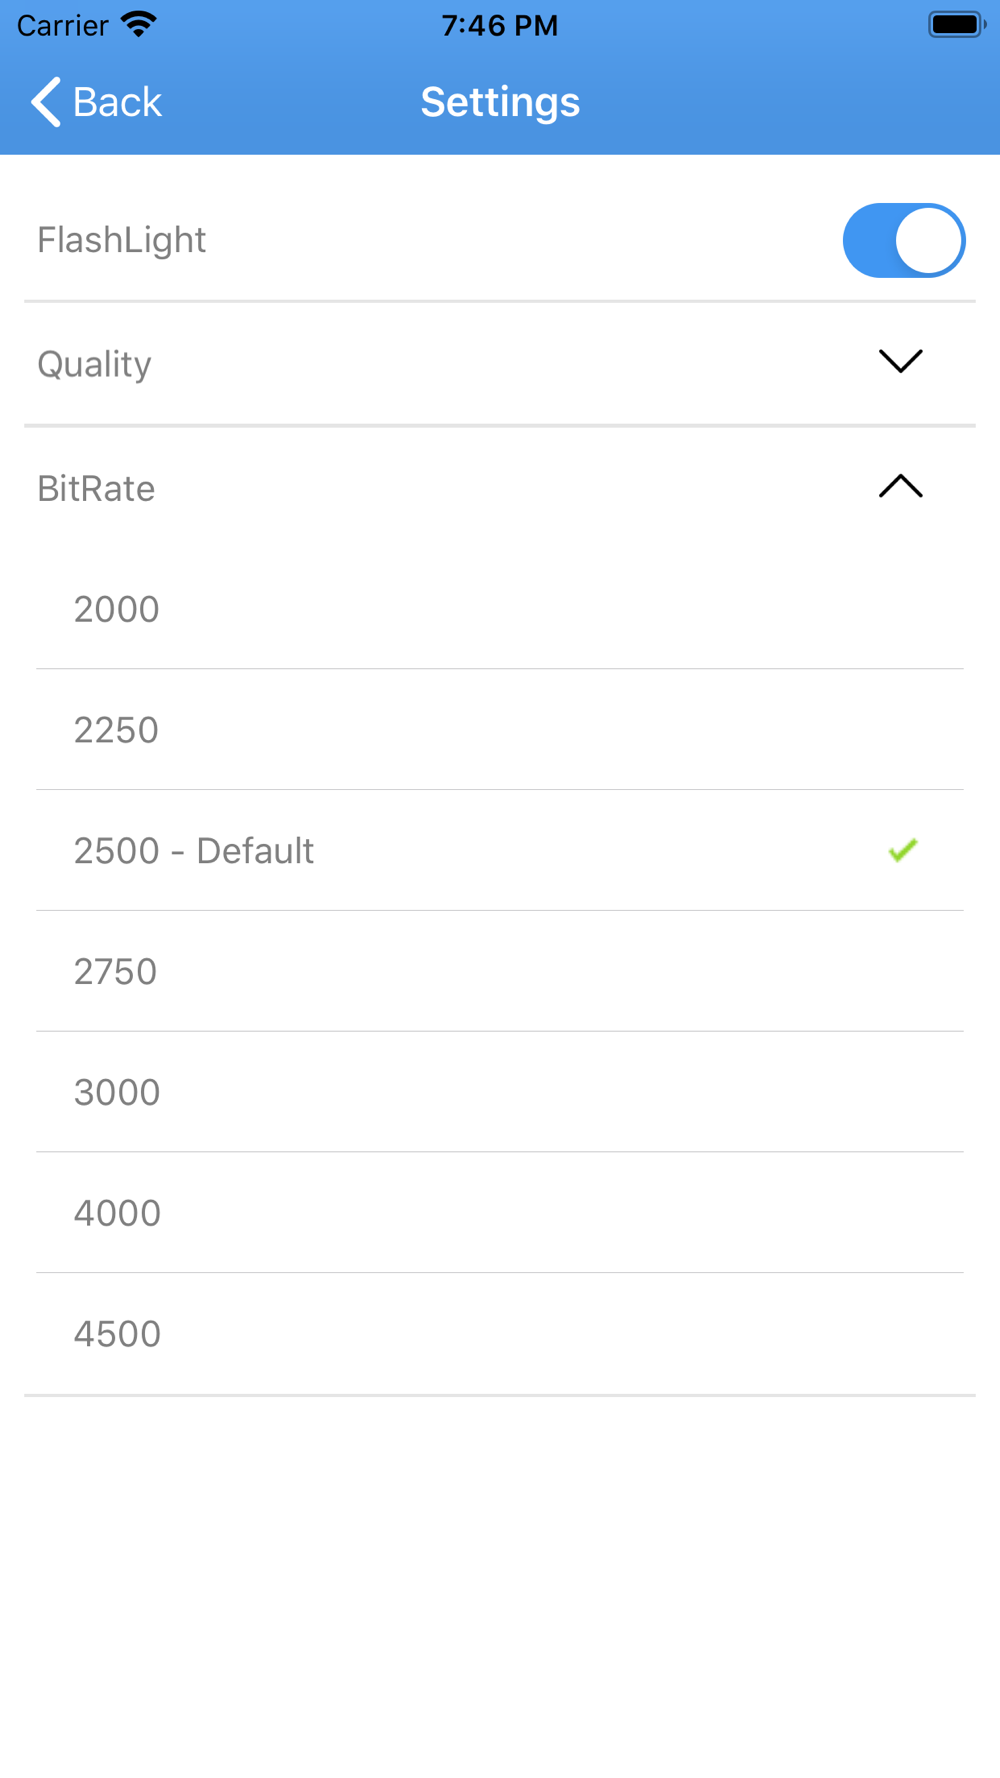Tap the battery status icon
Viewport: 1000px width, 1778px height.
click(x=957, y=24)
